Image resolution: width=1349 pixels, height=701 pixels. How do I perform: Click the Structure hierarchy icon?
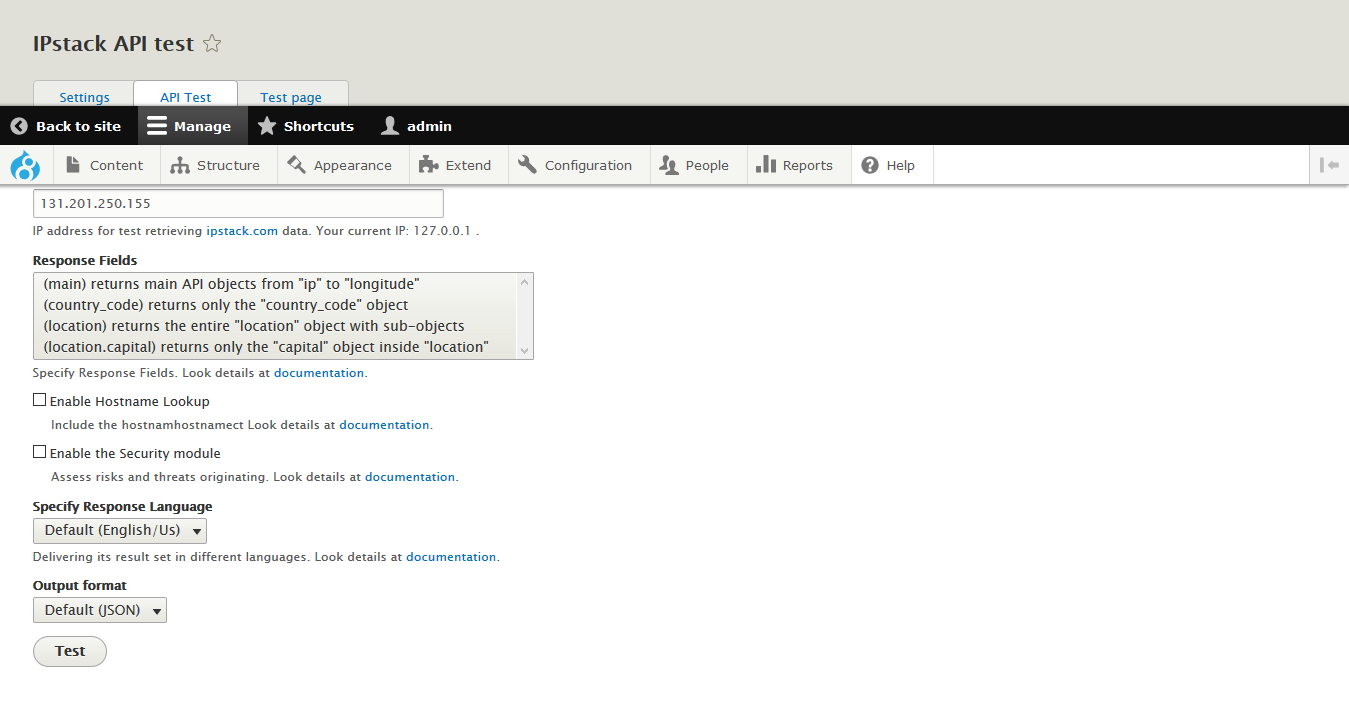click(x=180, y=165)
